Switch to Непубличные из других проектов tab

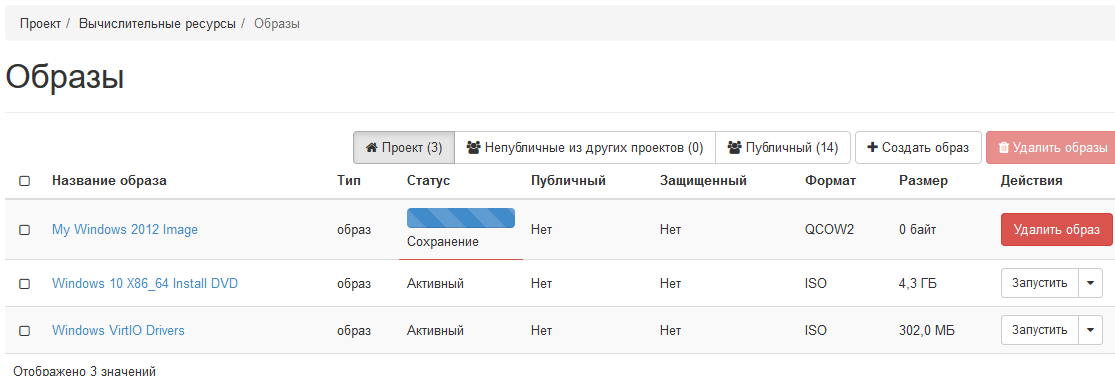585,148
